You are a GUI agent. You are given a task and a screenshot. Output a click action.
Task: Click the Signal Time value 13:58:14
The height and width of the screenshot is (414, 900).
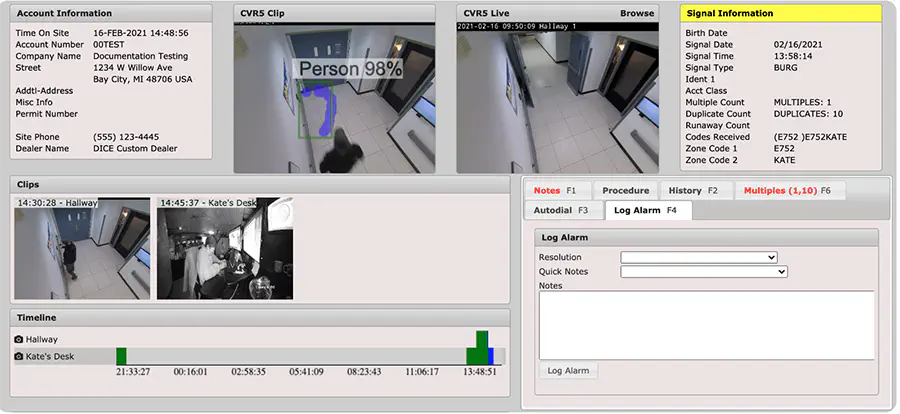pyautogui.click(x=794, y=56)
